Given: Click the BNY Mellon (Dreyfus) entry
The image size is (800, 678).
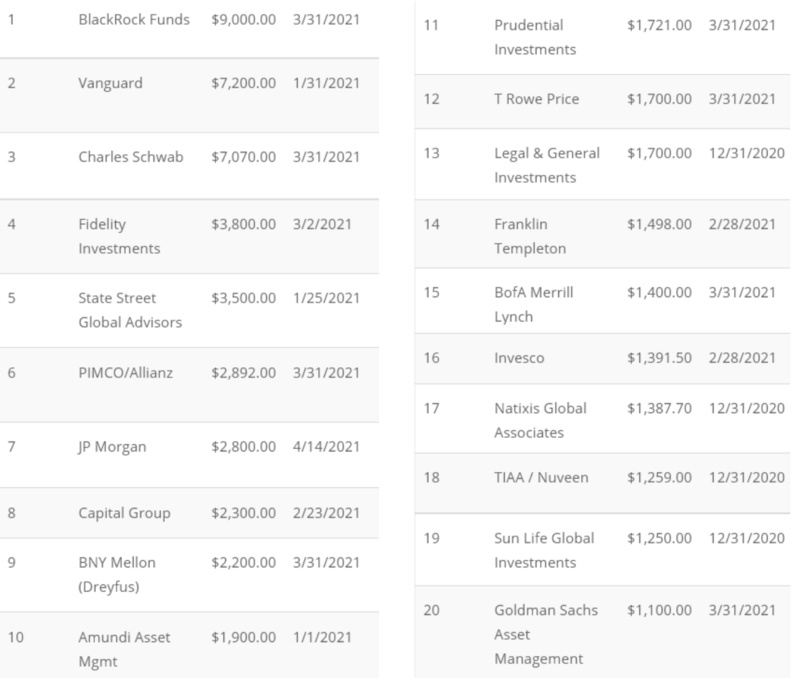Looking at the screenshot, I should (117, 574).
